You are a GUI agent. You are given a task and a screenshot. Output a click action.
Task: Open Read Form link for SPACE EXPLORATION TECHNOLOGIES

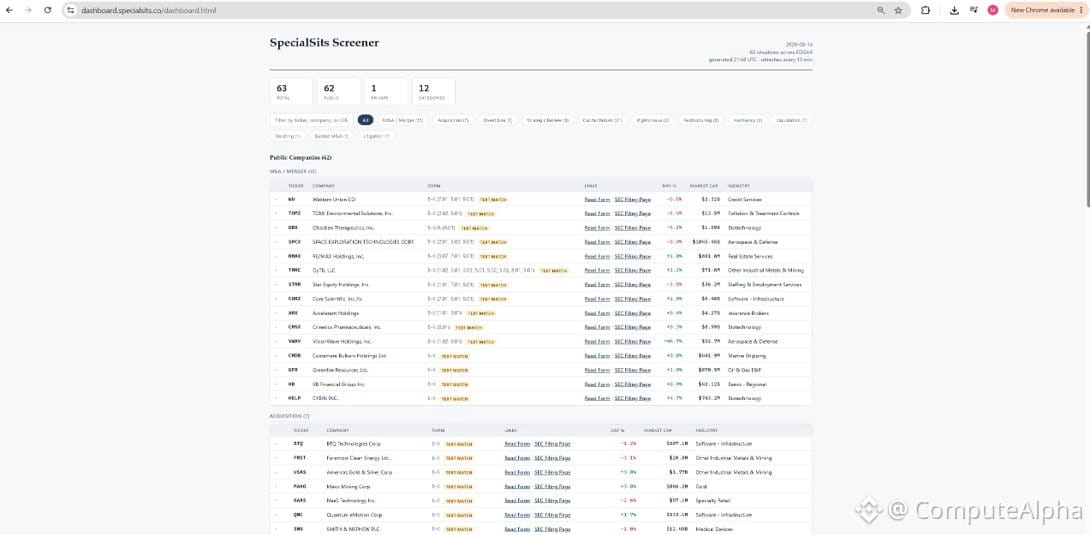597,242
